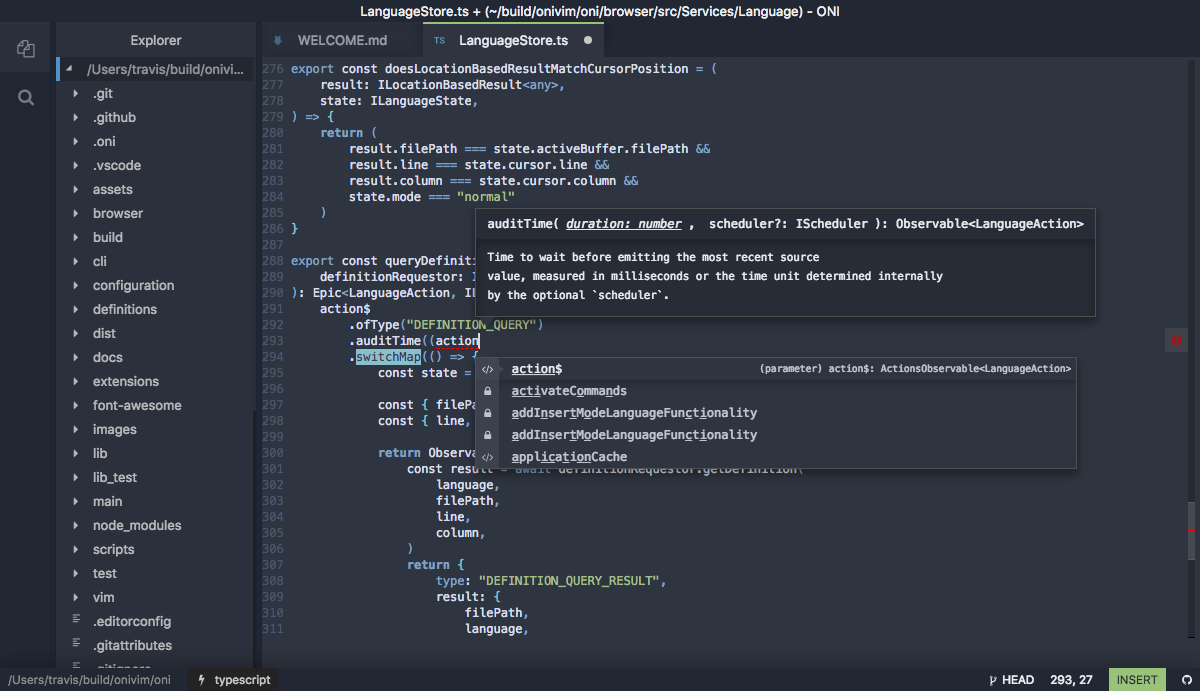Select the action$ autocomplete suggestion
1200x691 pixels.
coord(536,369)
